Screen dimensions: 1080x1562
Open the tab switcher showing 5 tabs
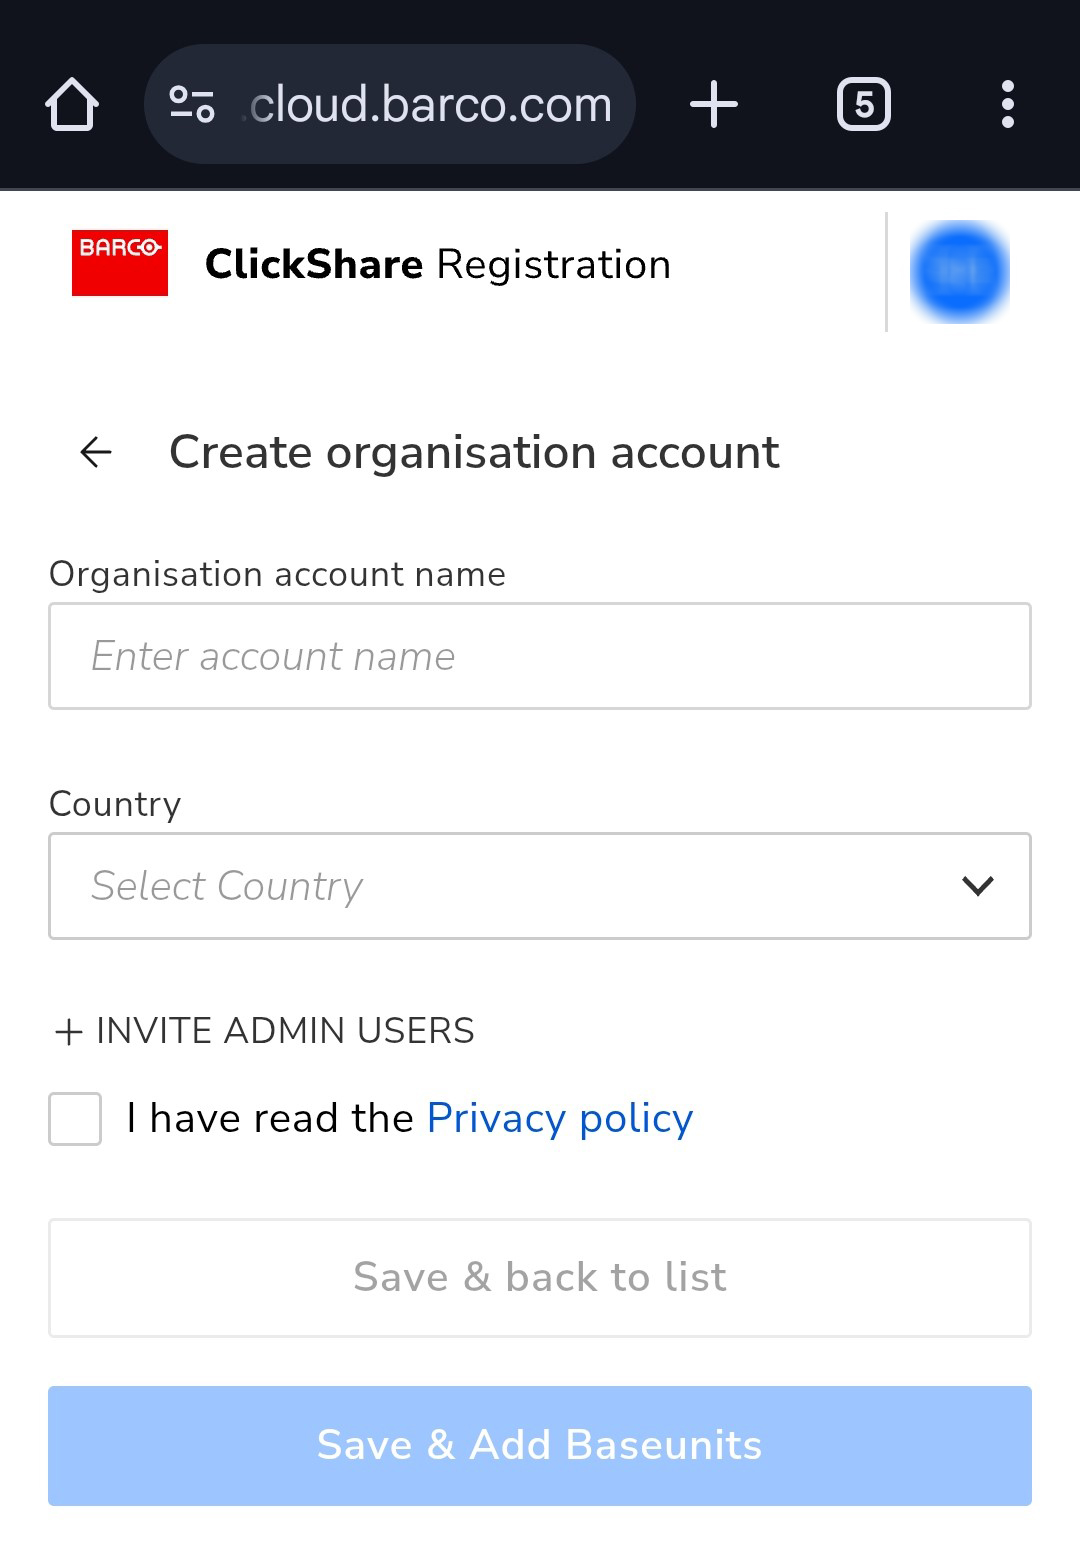click(863, 104)
